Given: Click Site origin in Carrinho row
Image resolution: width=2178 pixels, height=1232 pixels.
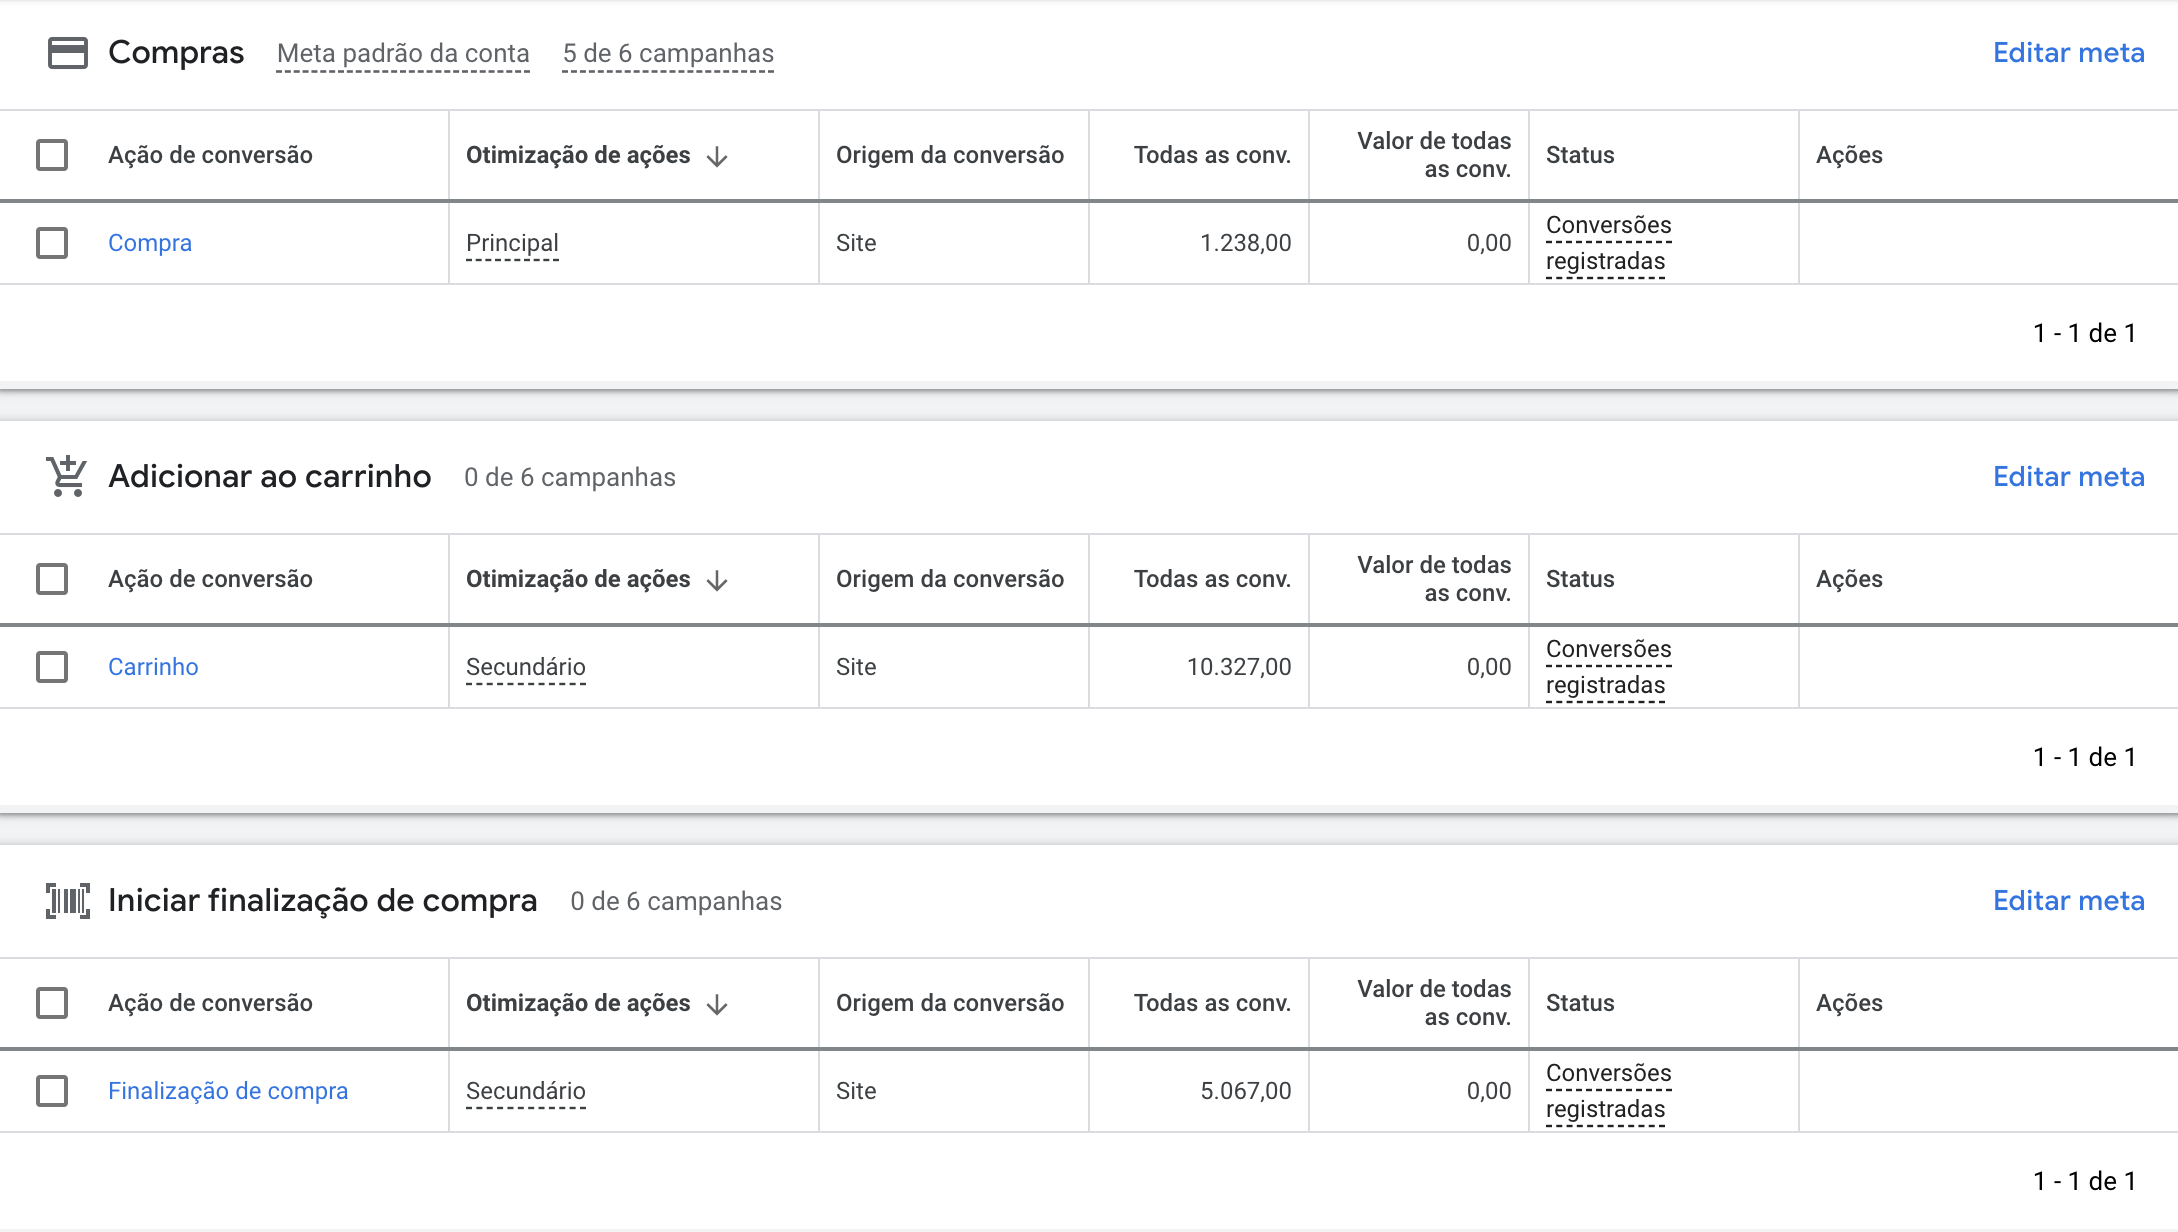Looking at the screenshot, I should [x=856, y=667].
